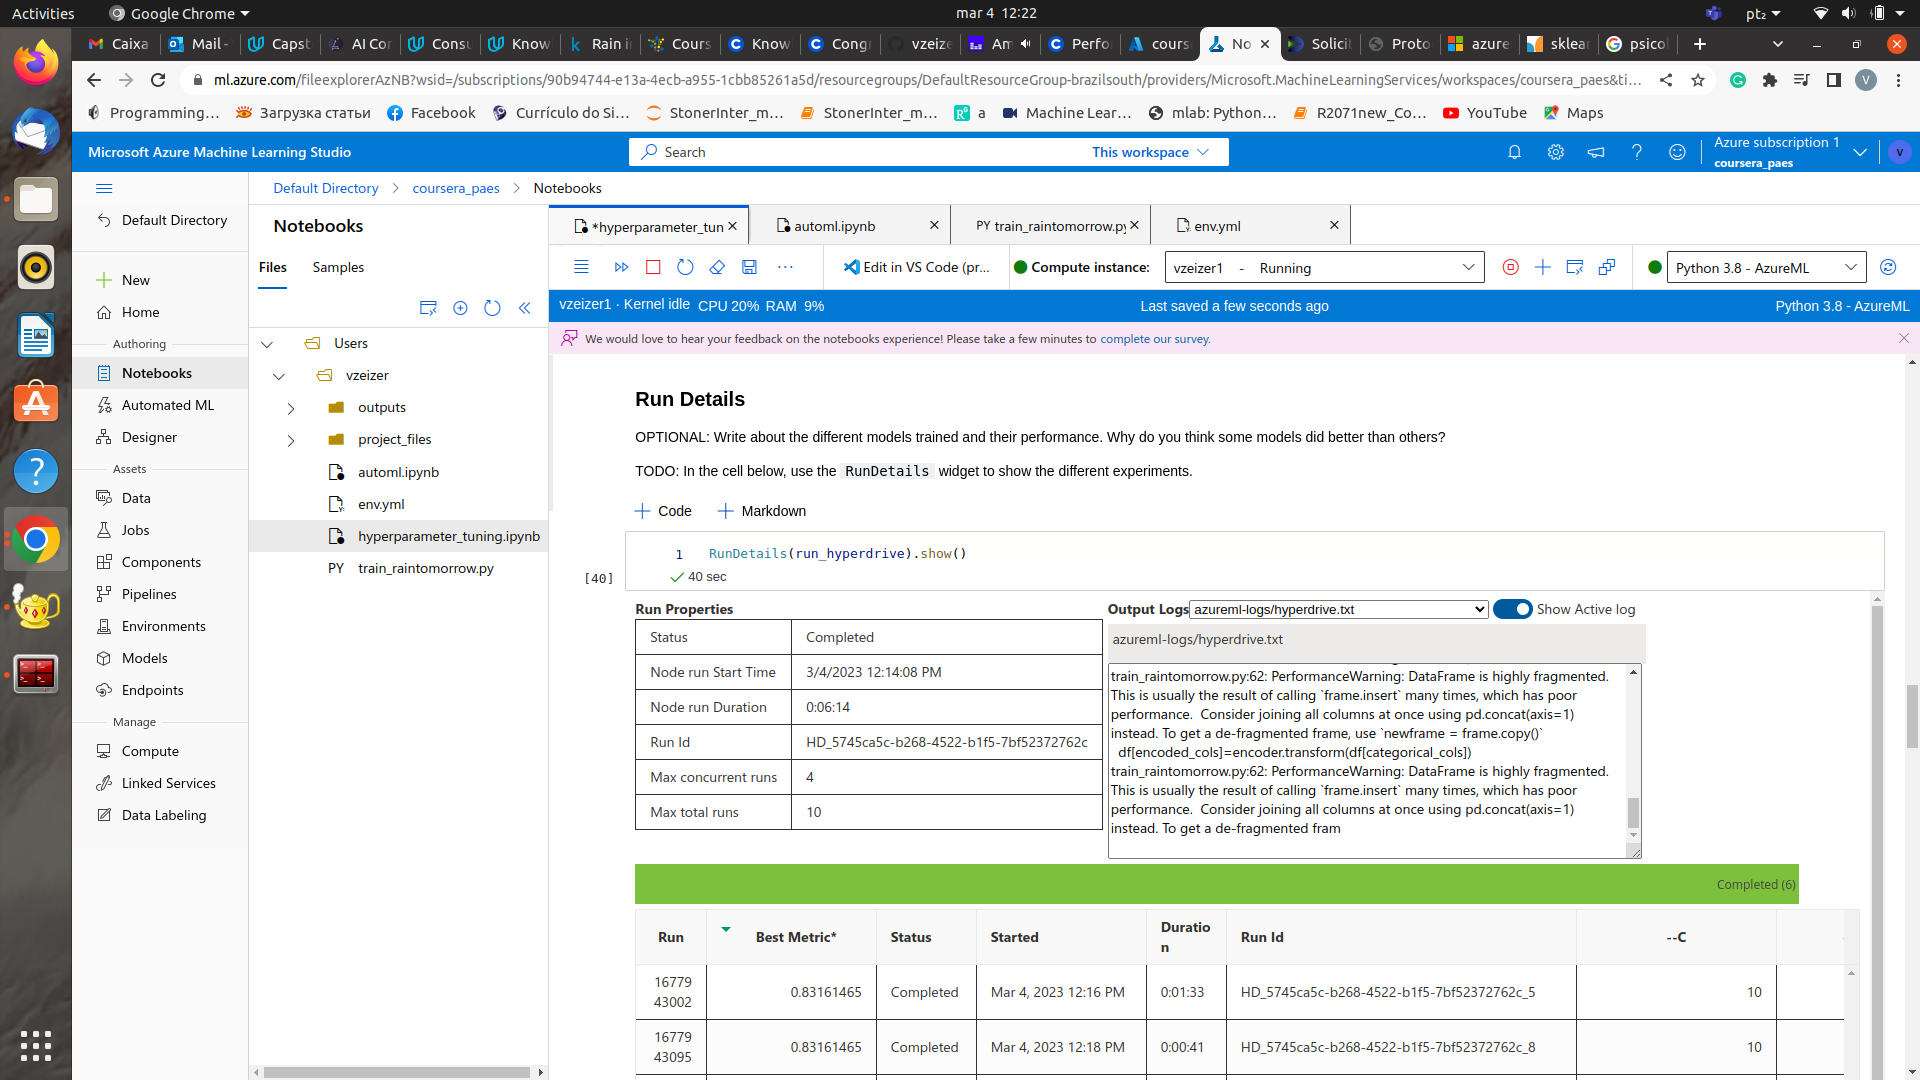Open the Samples tab
This screenshot has height=1080, width=1920.
coord(338,267)
